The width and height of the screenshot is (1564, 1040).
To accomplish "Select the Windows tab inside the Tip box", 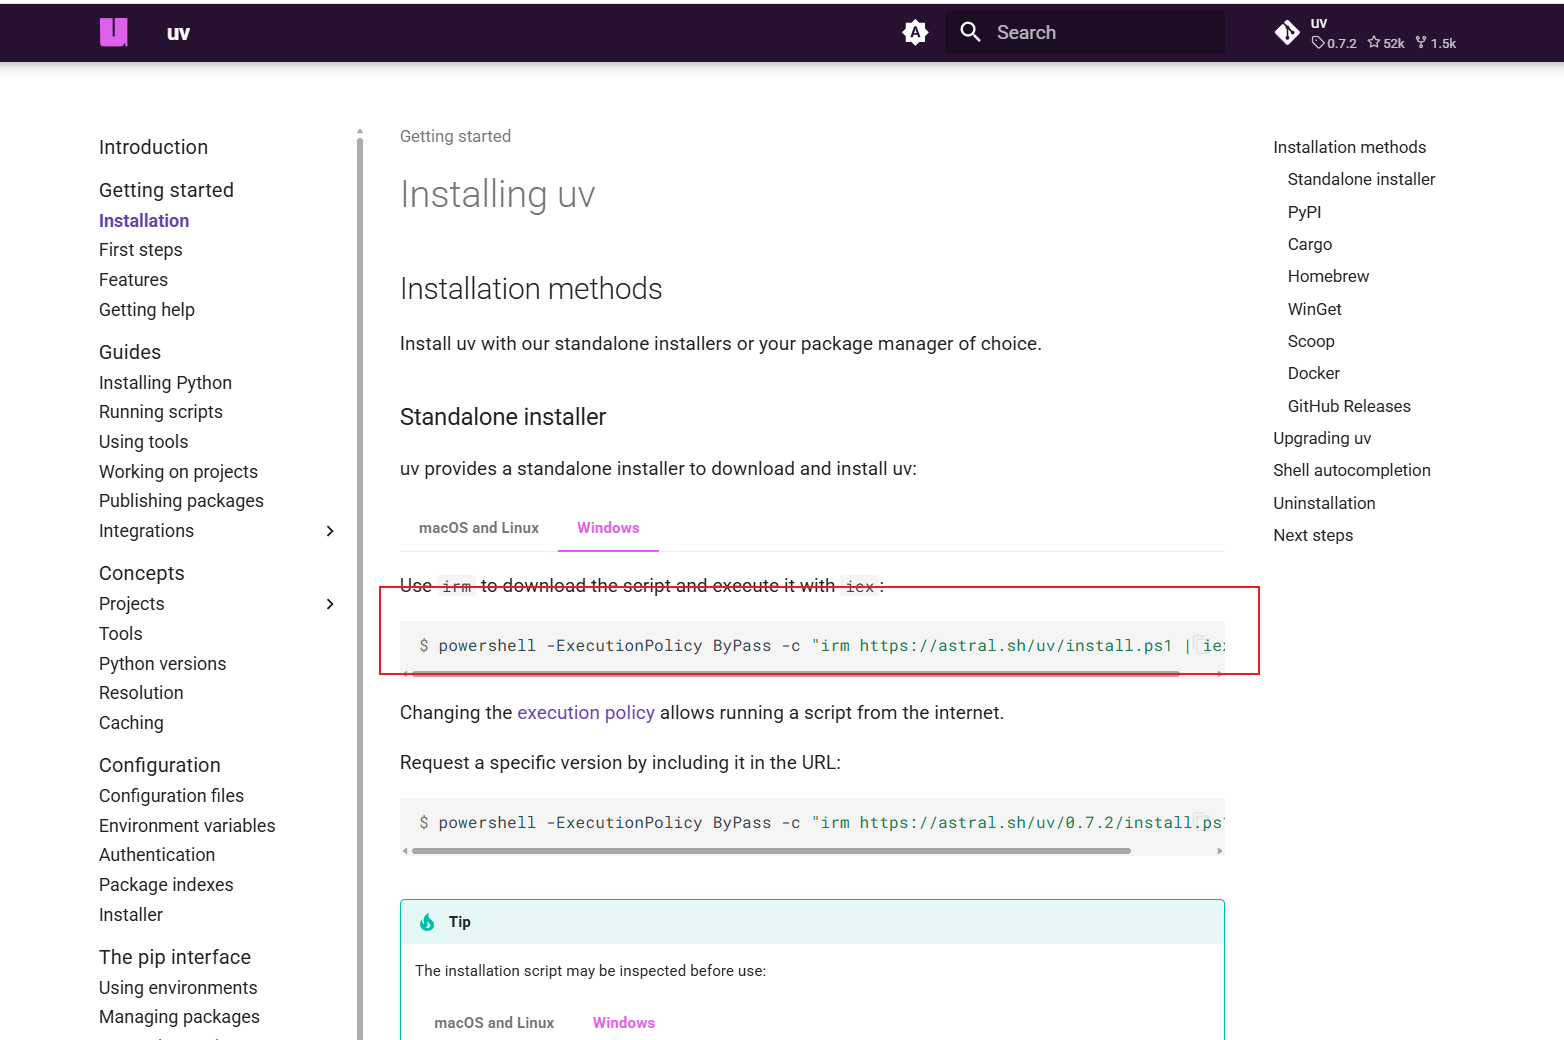I will click(x=623, y=1023).
